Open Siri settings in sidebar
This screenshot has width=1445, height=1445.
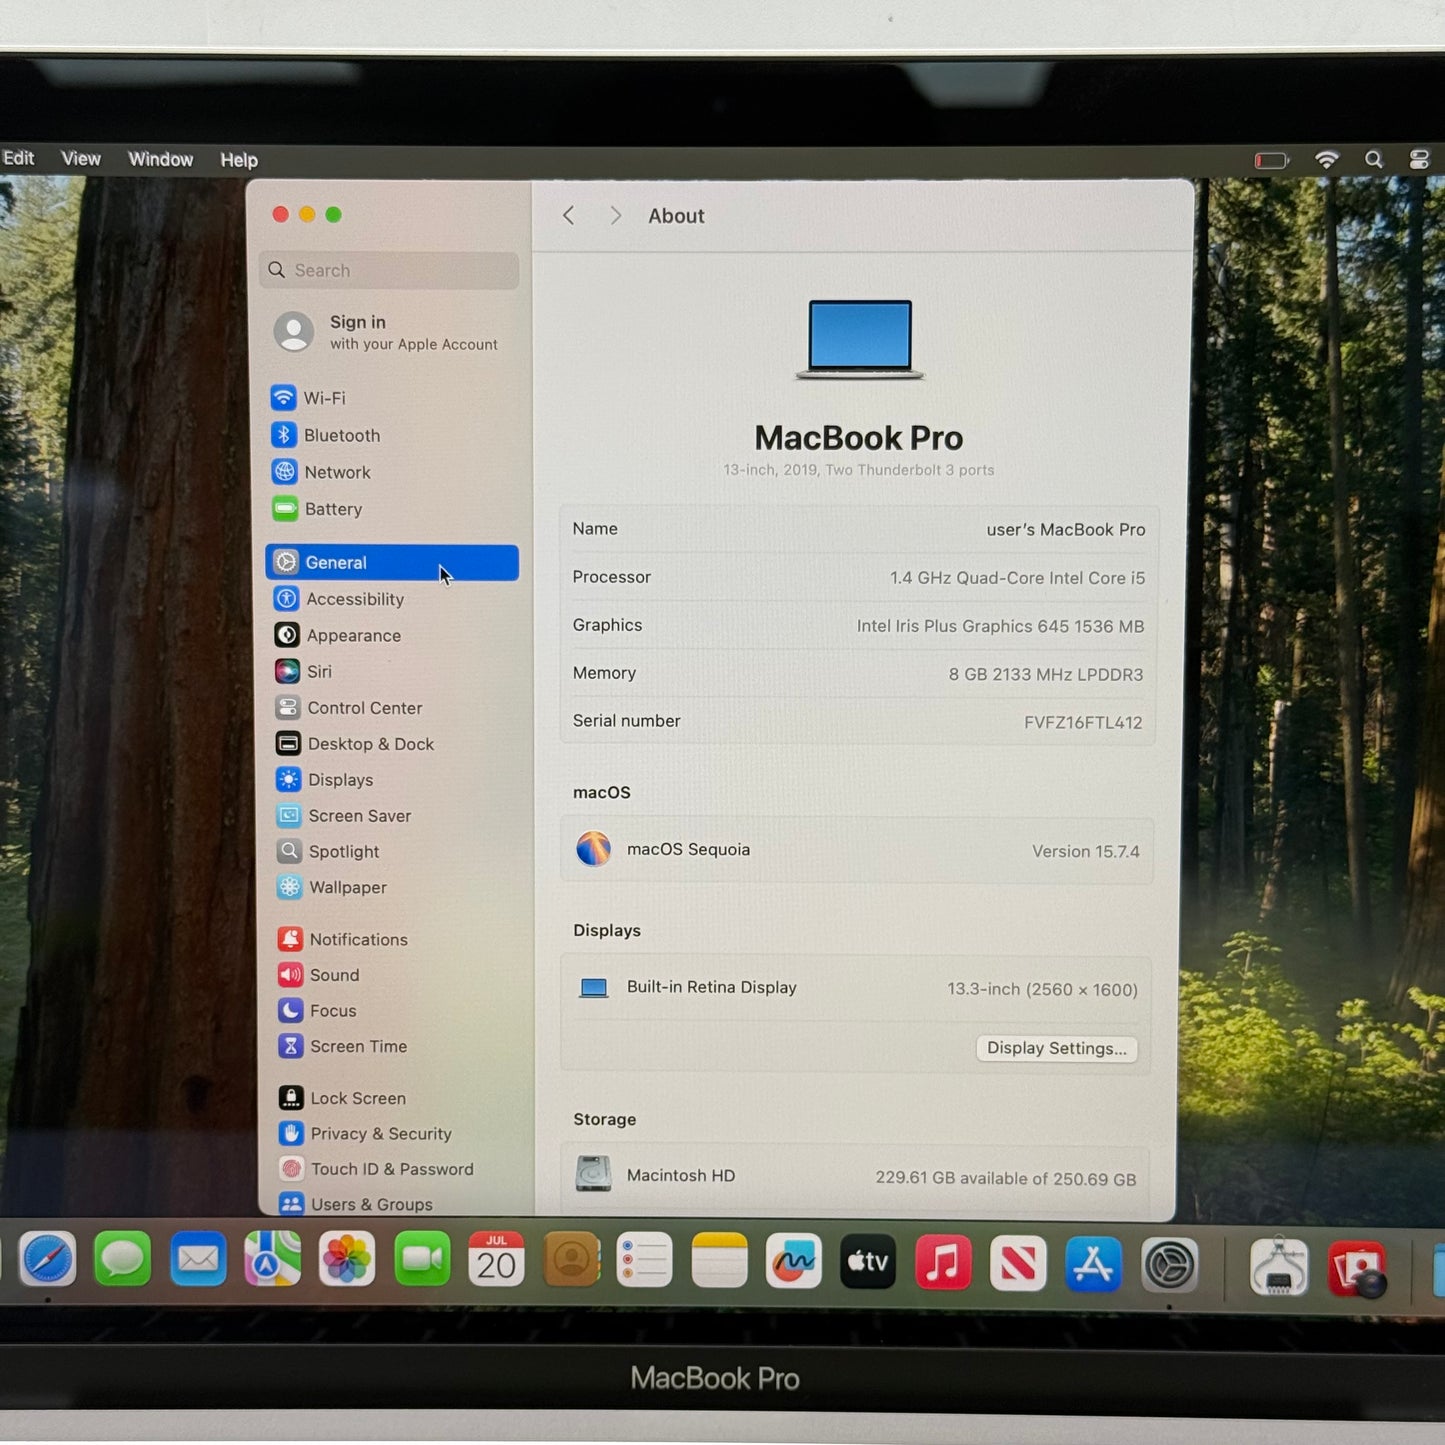coord(391,671)
